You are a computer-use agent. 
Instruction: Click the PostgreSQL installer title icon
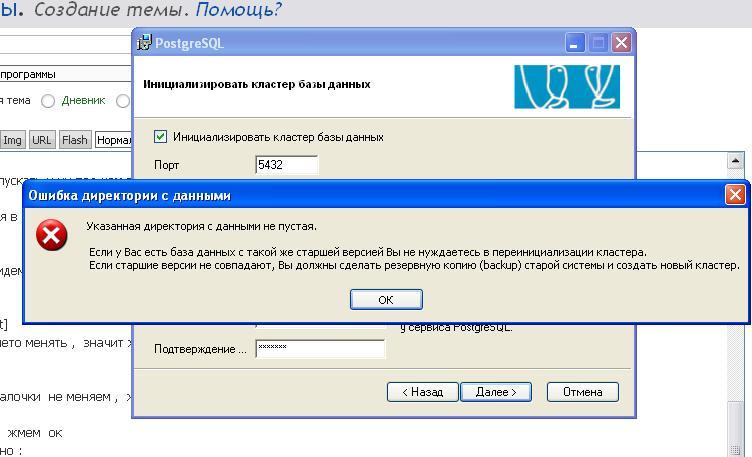144,43
